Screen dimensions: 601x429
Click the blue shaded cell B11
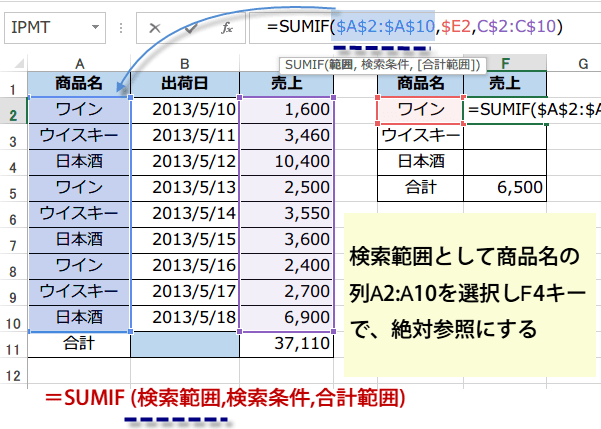click(185, 344)
